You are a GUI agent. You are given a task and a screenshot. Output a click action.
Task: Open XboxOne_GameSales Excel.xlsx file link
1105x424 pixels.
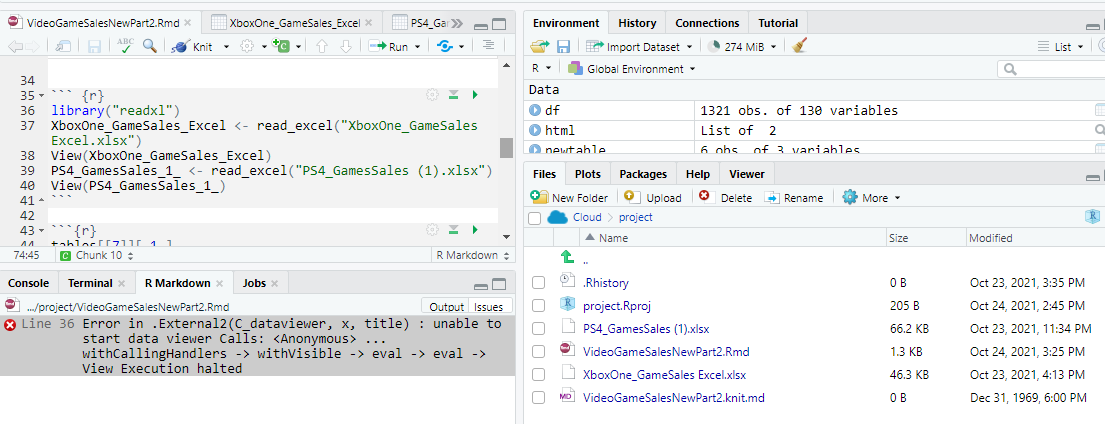pos(665,374)
